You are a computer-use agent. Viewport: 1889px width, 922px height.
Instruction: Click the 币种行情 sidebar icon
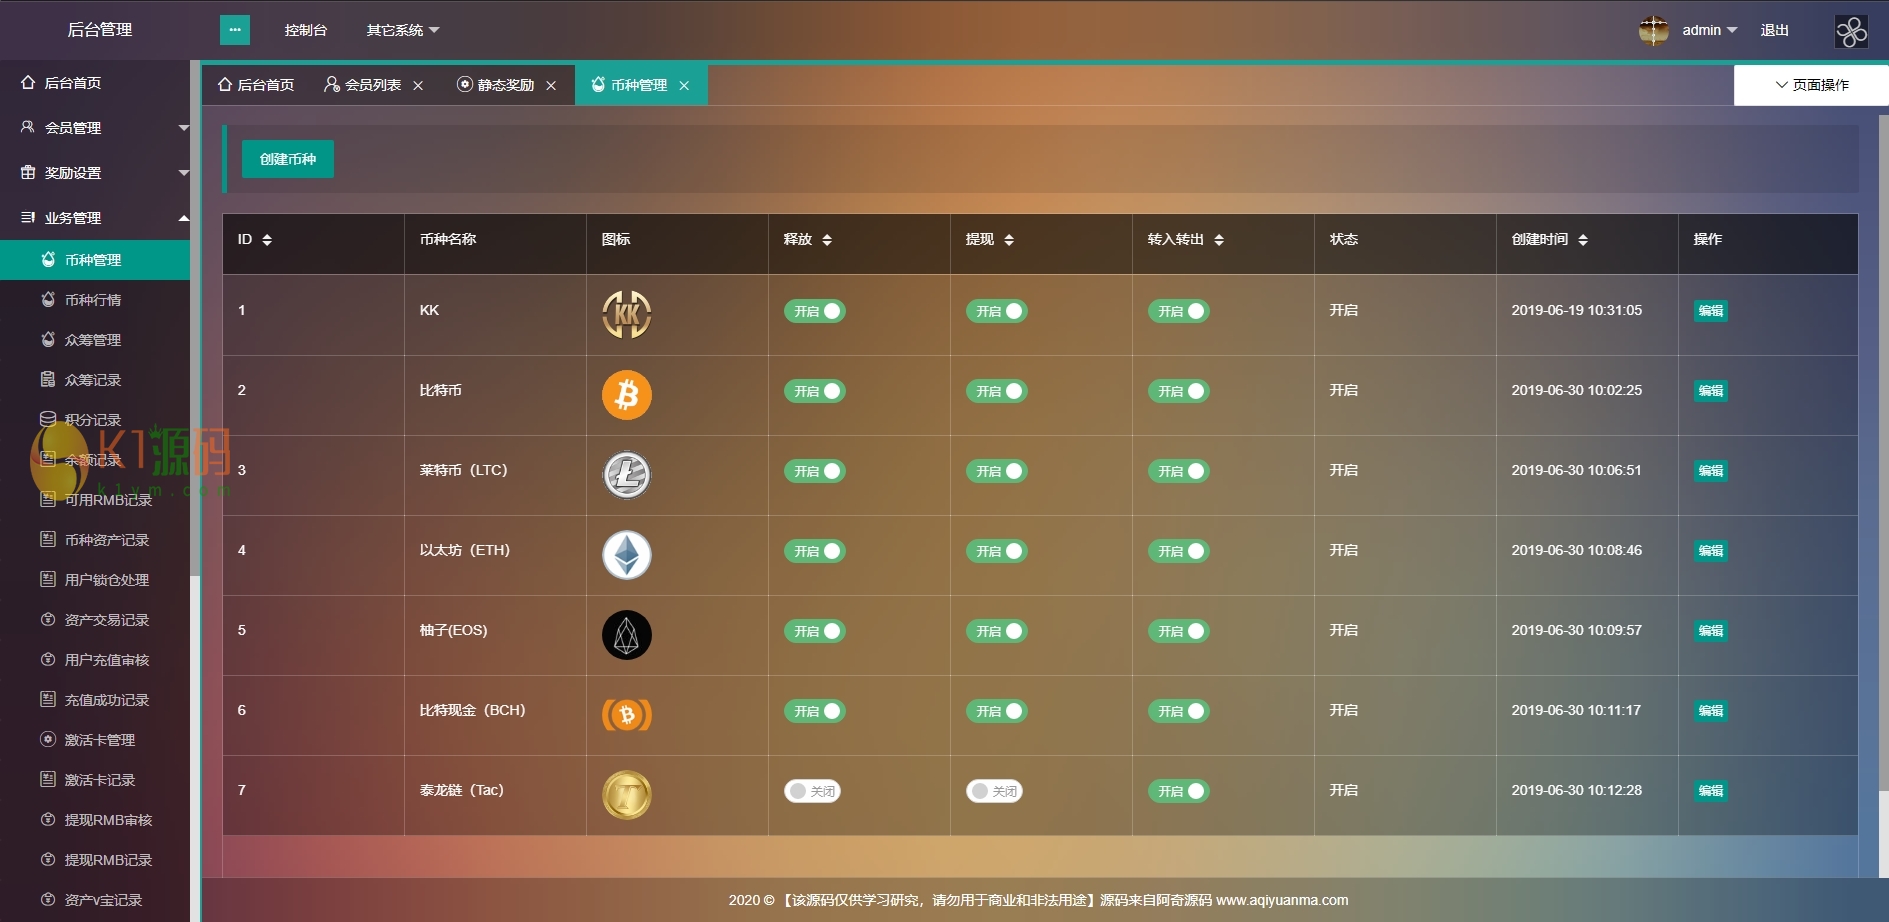(x=48, y=299)
